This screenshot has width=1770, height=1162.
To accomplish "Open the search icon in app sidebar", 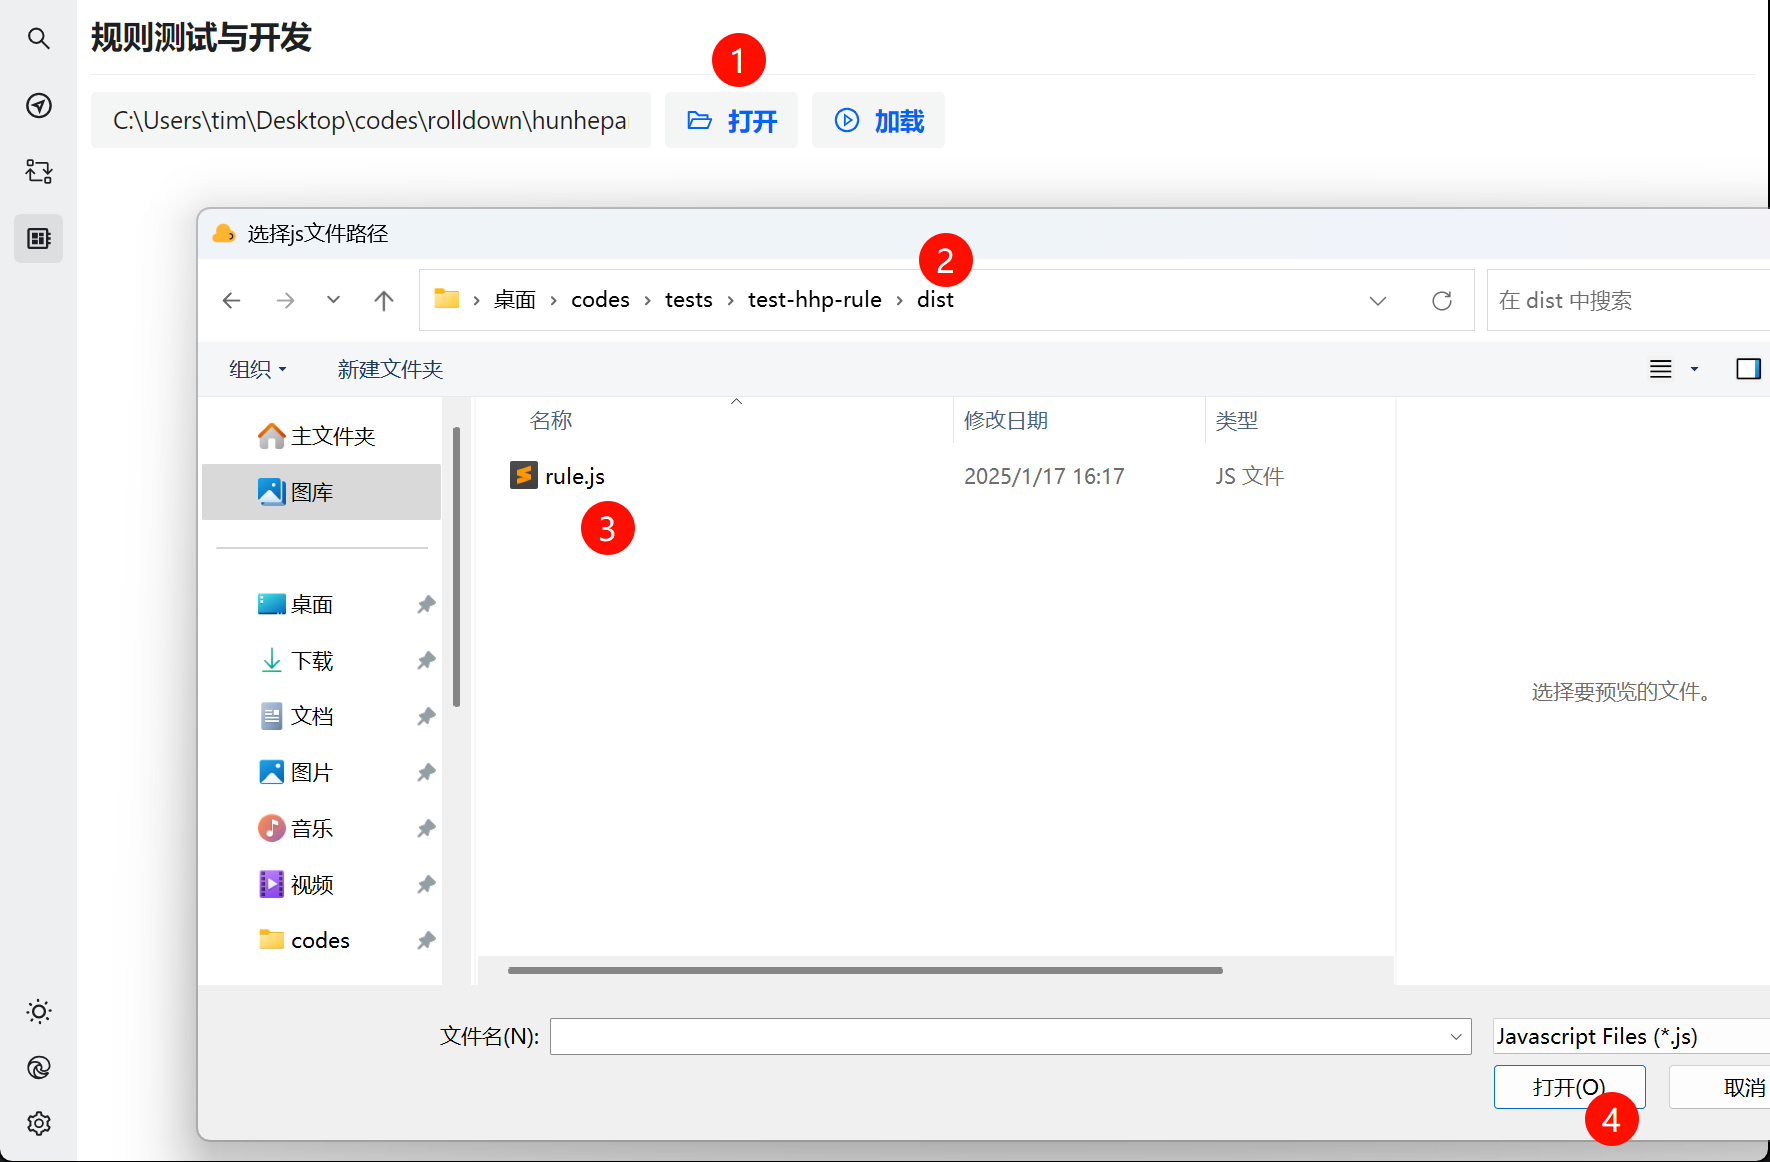I will (x=38, y=38).
